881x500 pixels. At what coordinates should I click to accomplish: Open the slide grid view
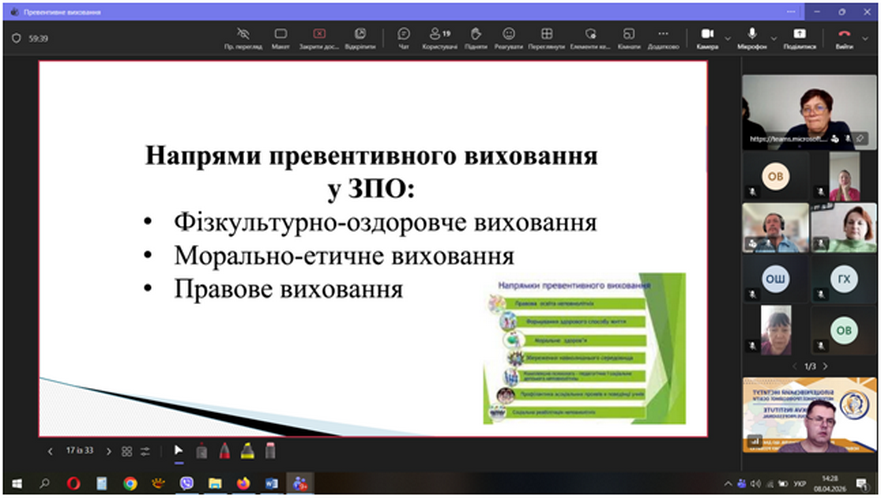(127, 451)
